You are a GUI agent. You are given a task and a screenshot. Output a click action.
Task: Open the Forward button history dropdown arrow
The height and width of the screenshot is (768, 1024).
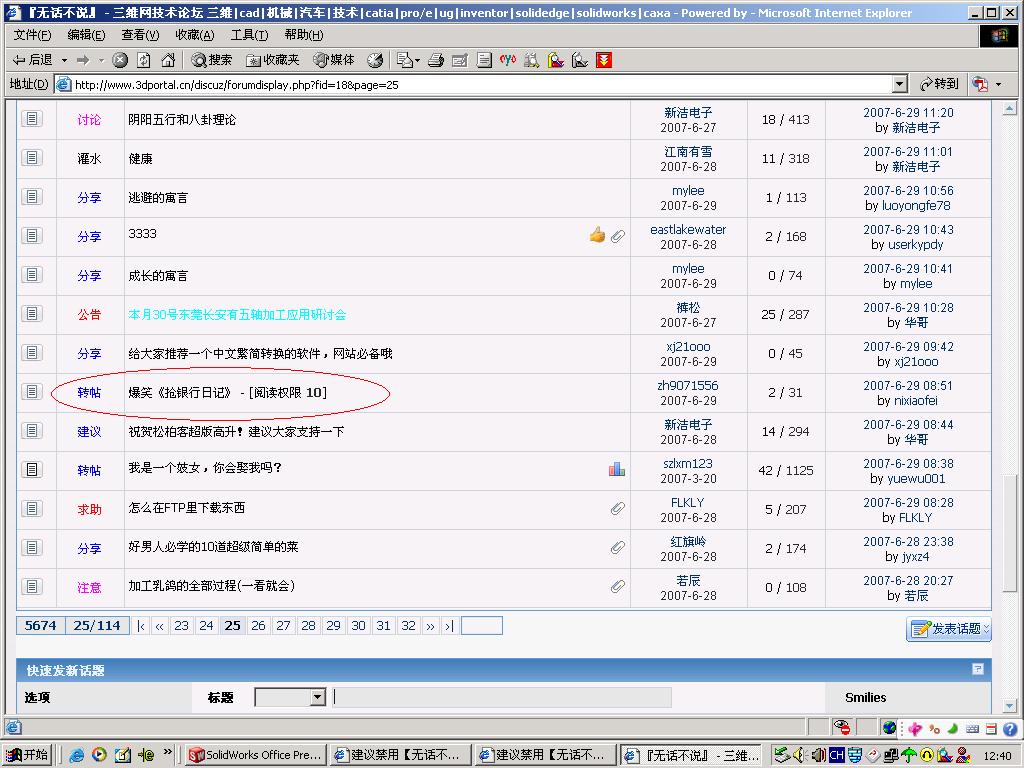tap(101, 60)
